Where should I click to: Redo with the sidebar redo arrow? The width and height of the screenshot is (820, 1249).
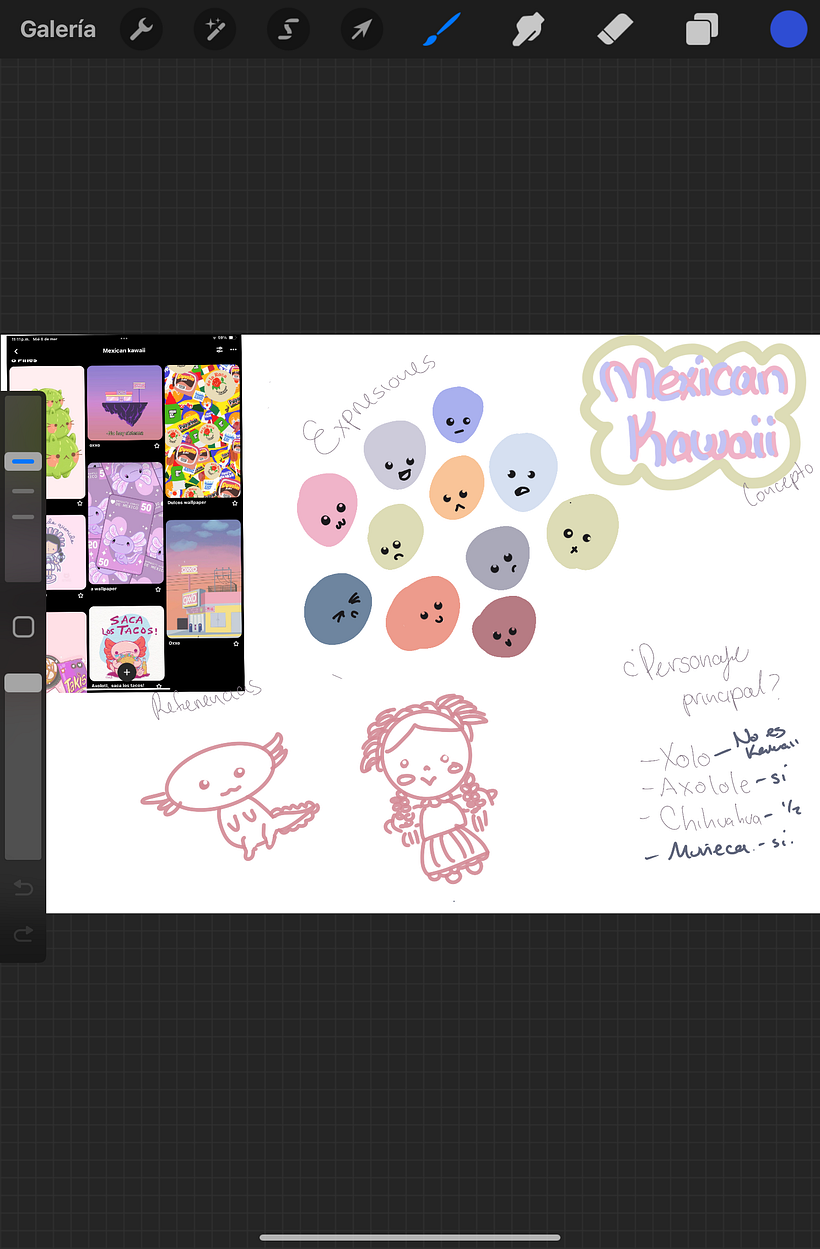(23, 934)
